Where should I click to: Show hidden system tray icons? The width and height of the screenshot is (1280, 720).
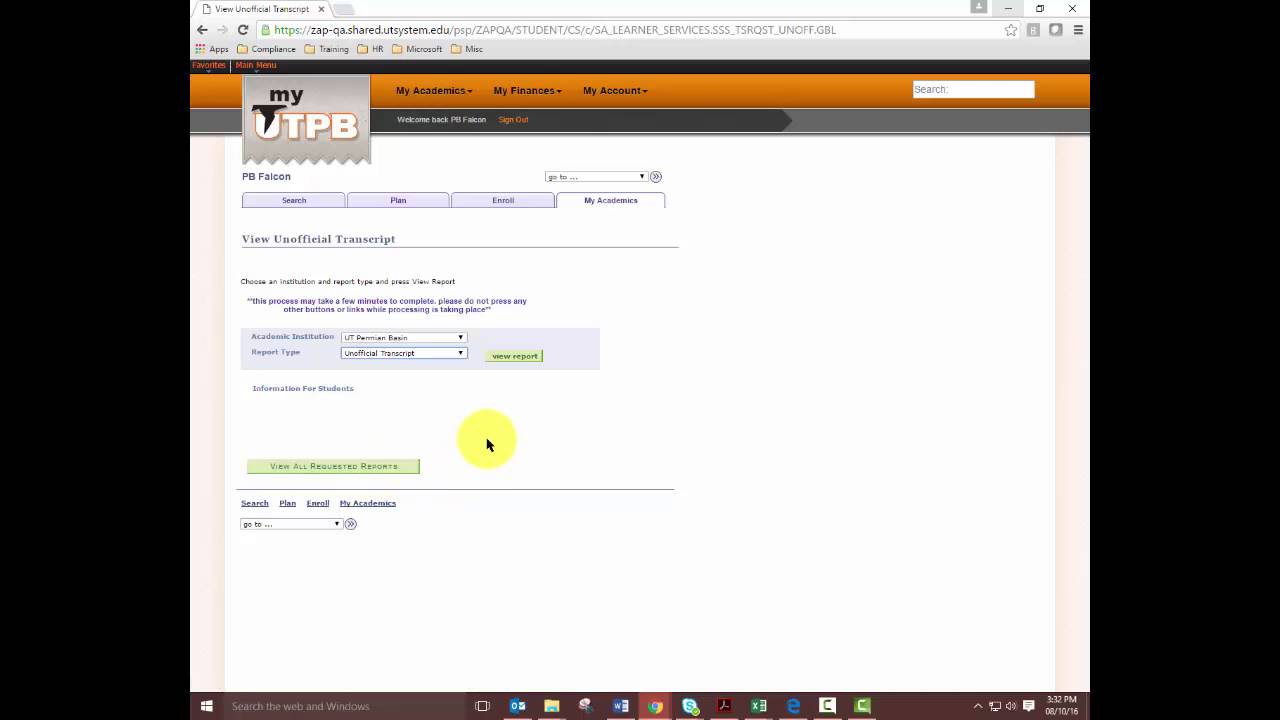pyautogui.click(x=978, y=706)
